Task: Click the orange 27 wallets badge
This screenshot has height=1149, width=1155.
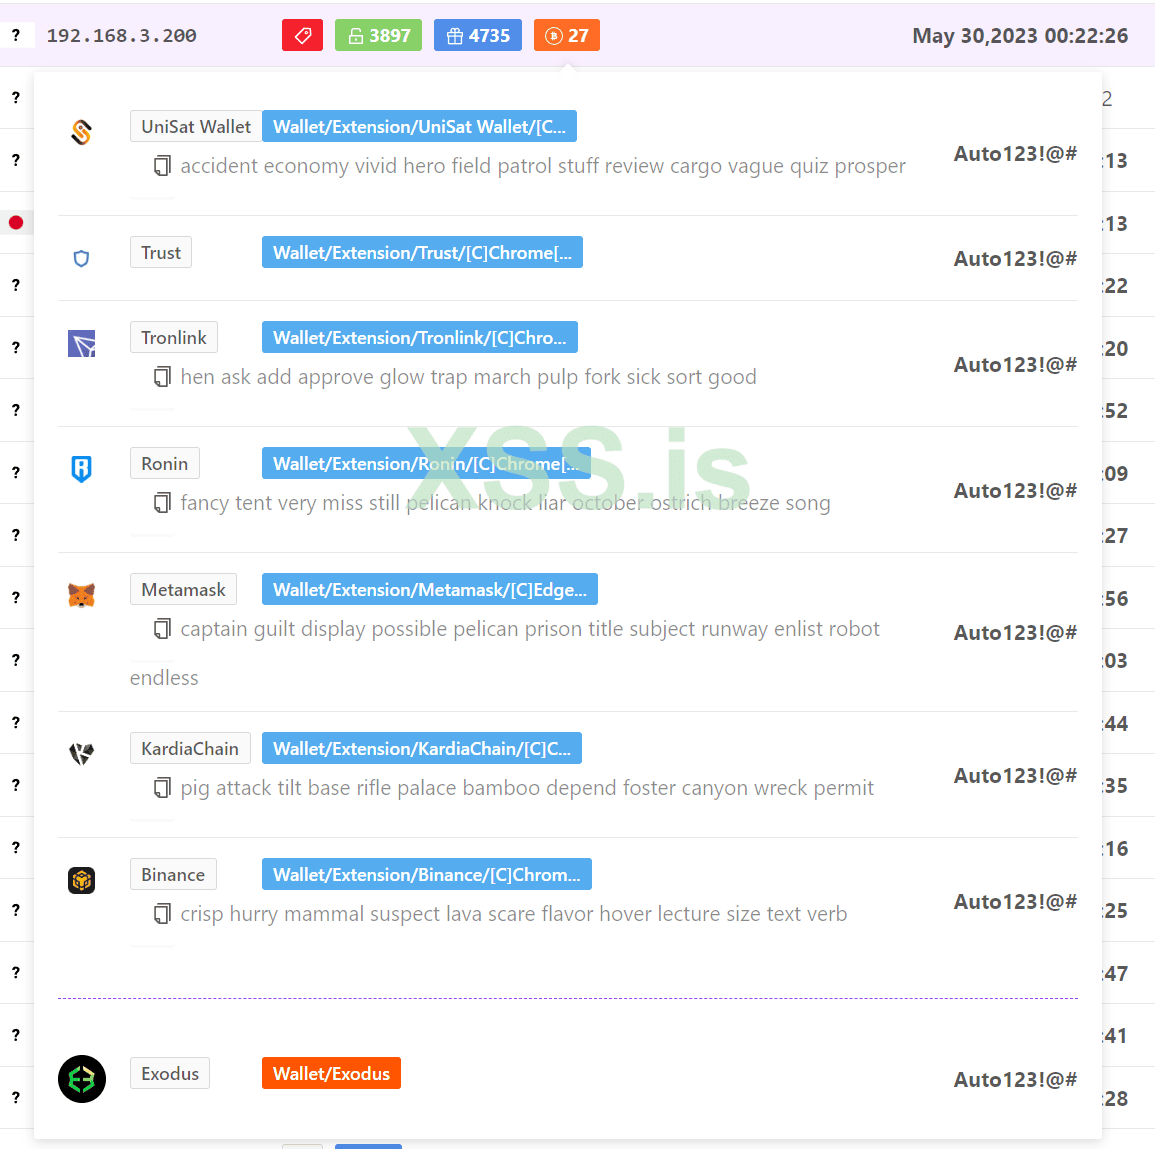Action: [566, 35]
